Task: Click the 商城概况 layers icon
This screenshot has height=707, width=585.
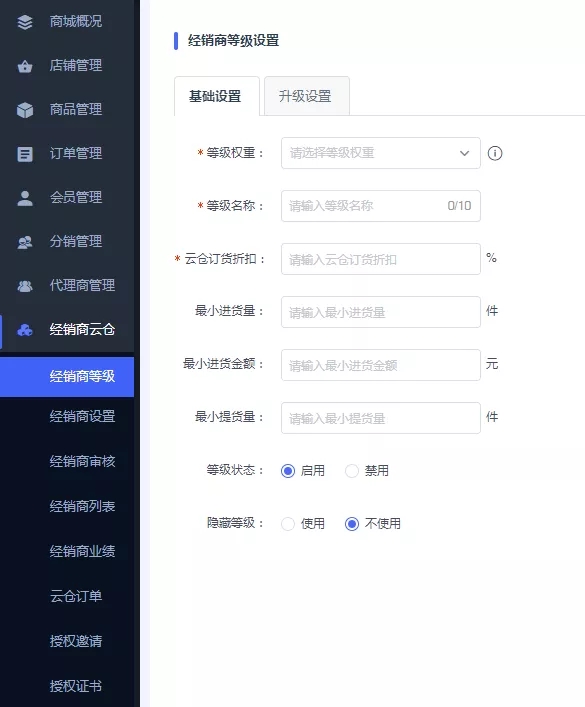Action: click(x=25, y=22)
